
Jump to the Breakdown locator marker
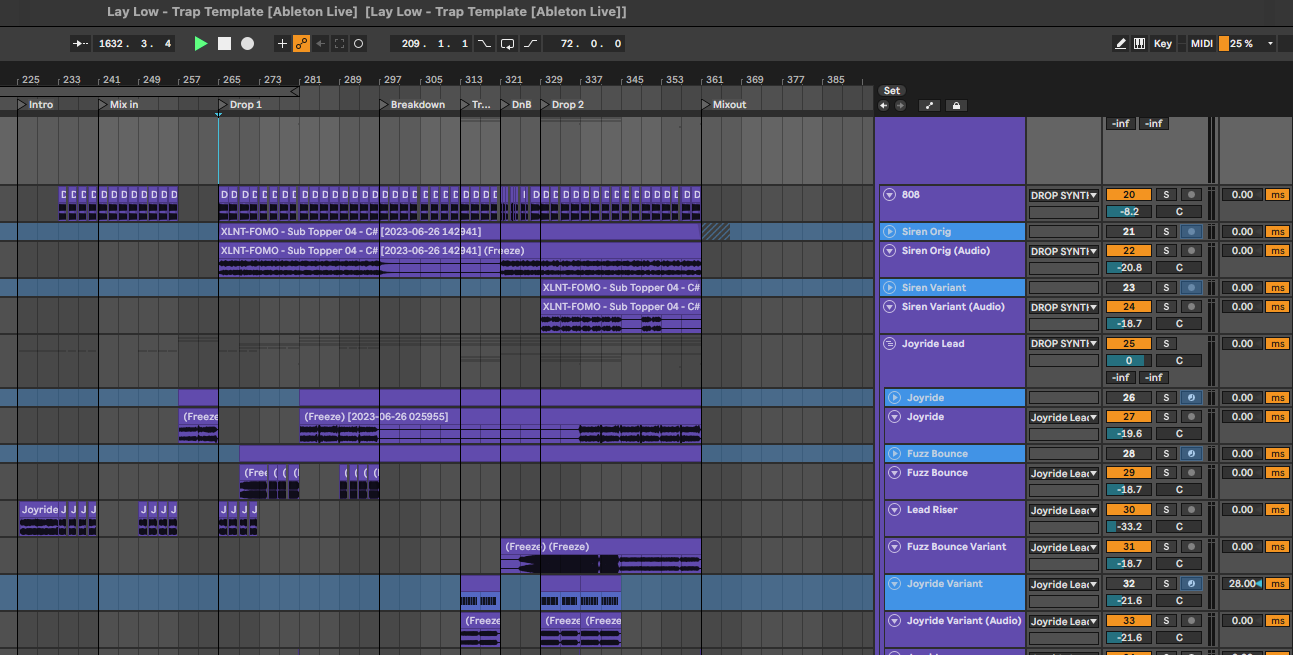384,105
